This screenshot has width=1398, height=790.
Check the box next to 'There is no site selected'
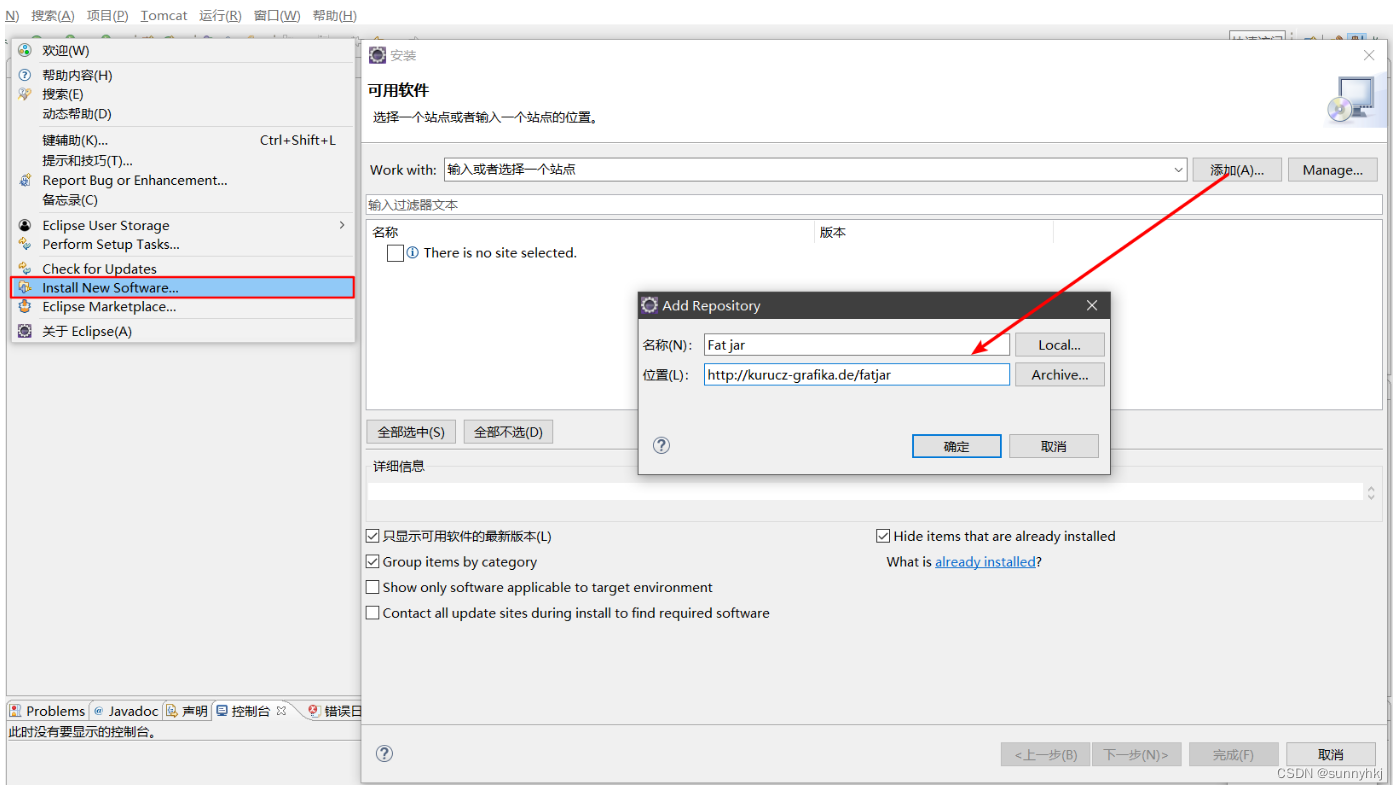tap(395, 253)
